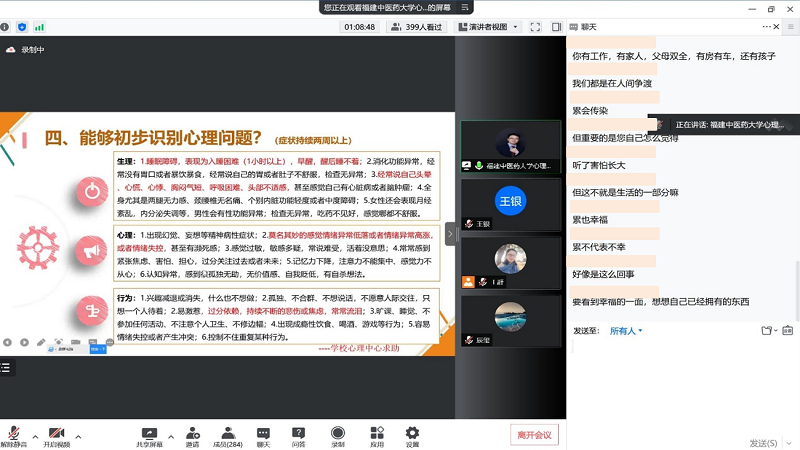Open send options arrow beside 发送(S)

(789, 443)
